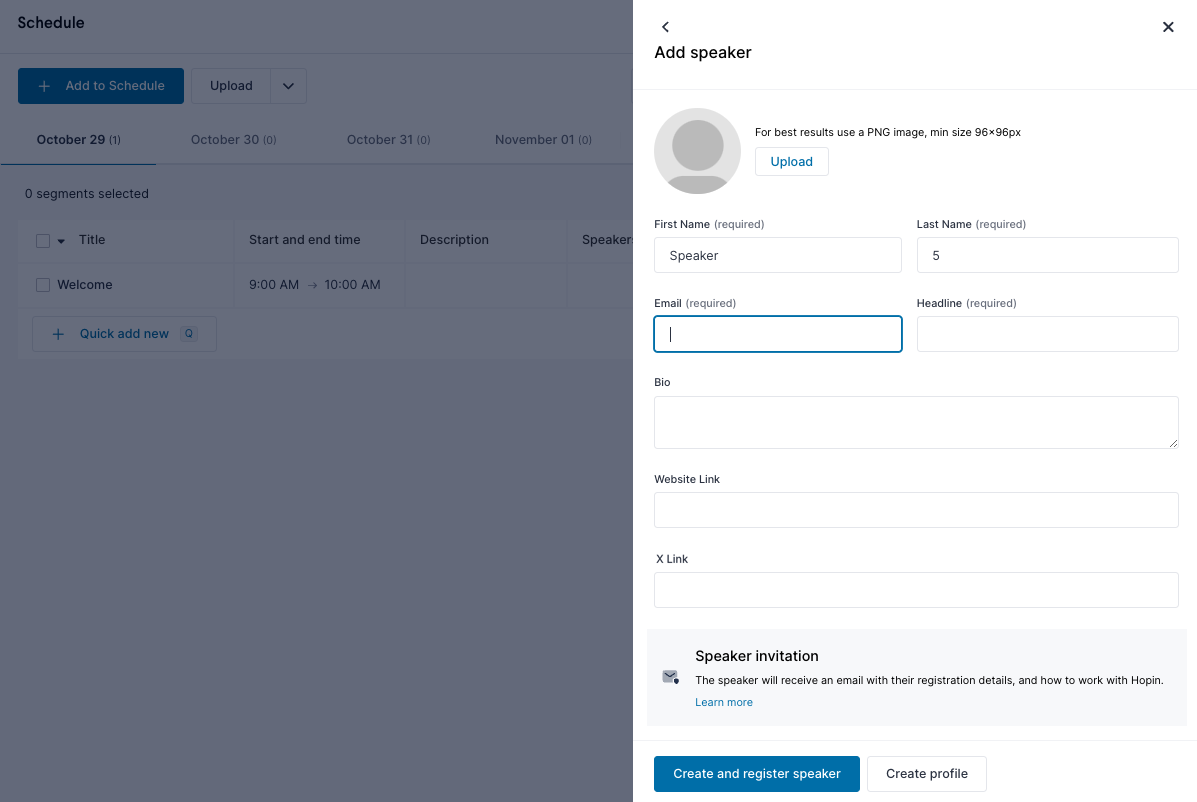
Task: Open the select-all dropdown caret
Action: pos(61,241)
